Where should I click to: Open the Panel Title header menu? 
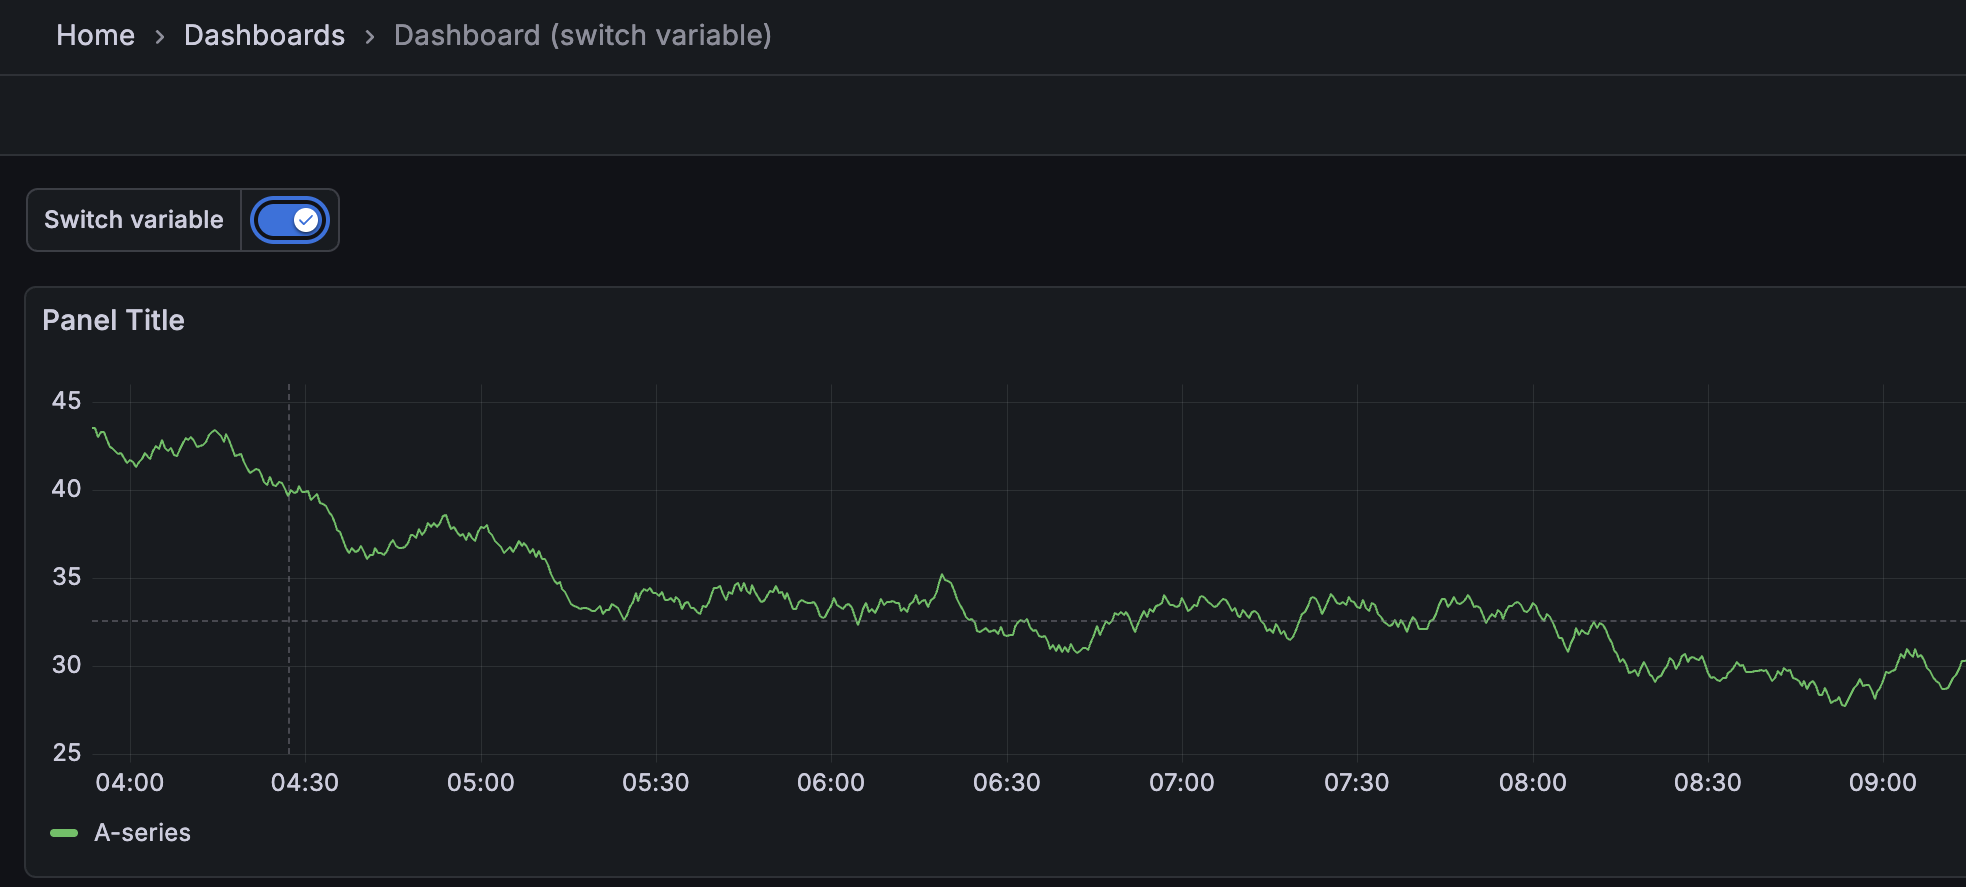[x=113, y=320]
